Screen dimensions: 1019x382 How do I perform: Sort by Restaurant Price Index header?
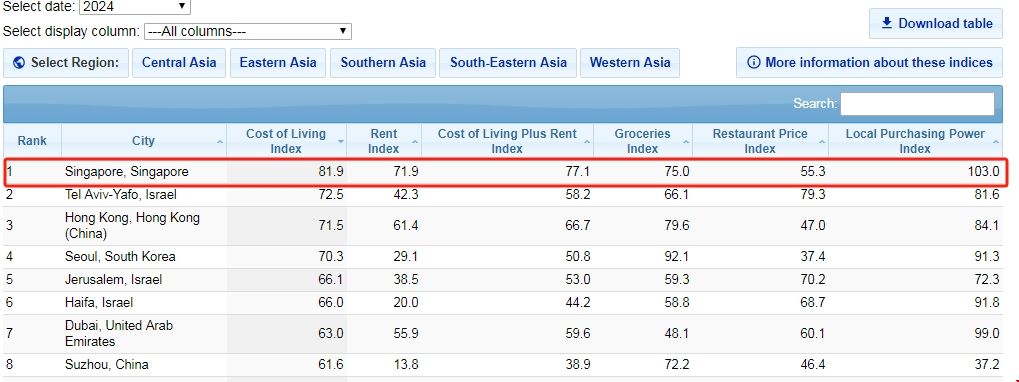click(760, 141)
